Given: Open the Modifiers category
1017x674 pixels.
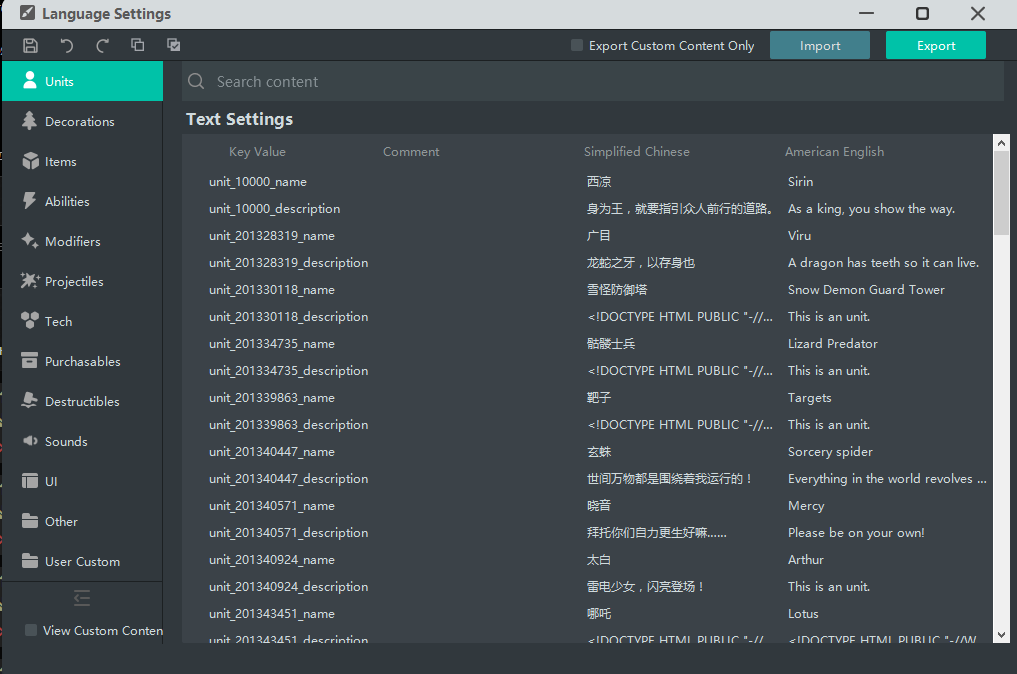Looking at the screenshot, I should tap(72, 241).
